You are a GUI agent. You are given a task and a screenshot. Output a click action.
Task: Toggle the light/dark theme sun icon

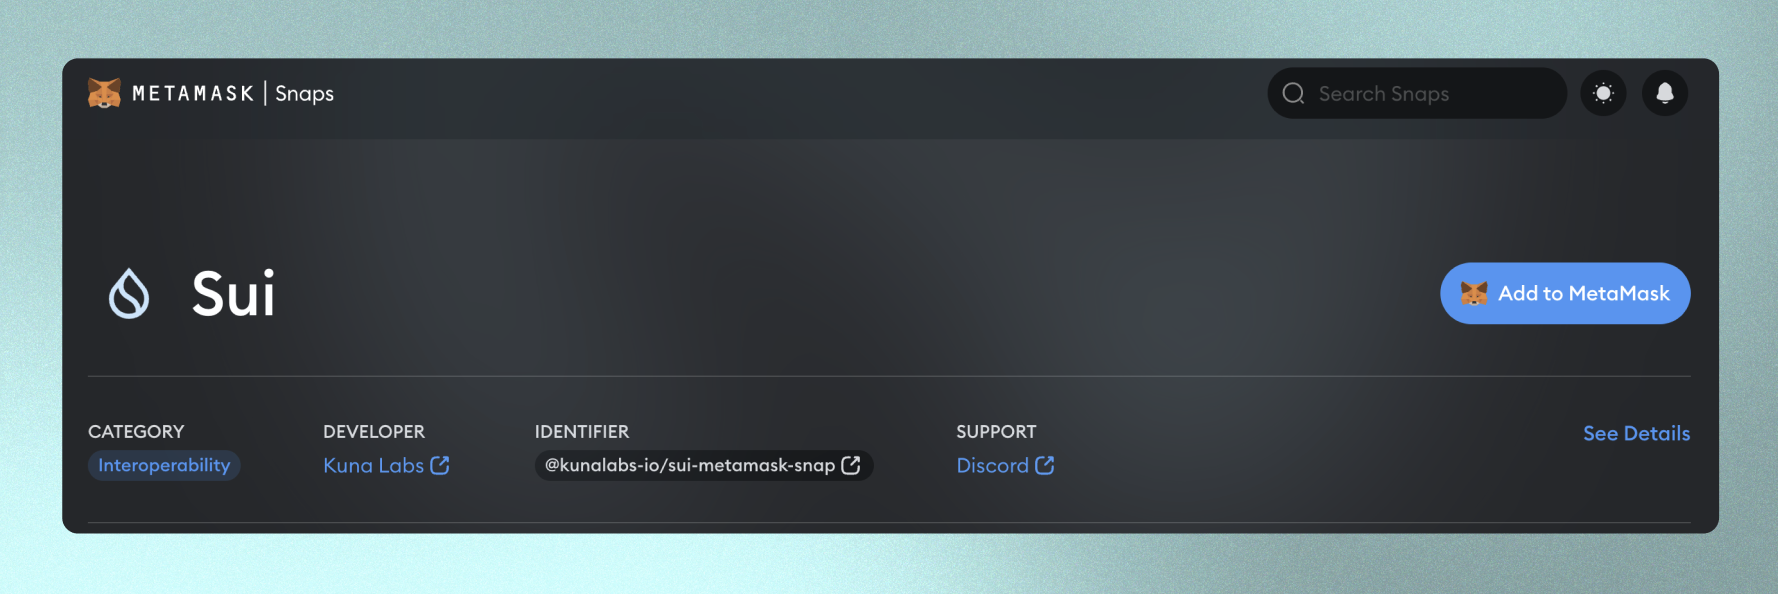1603,93
